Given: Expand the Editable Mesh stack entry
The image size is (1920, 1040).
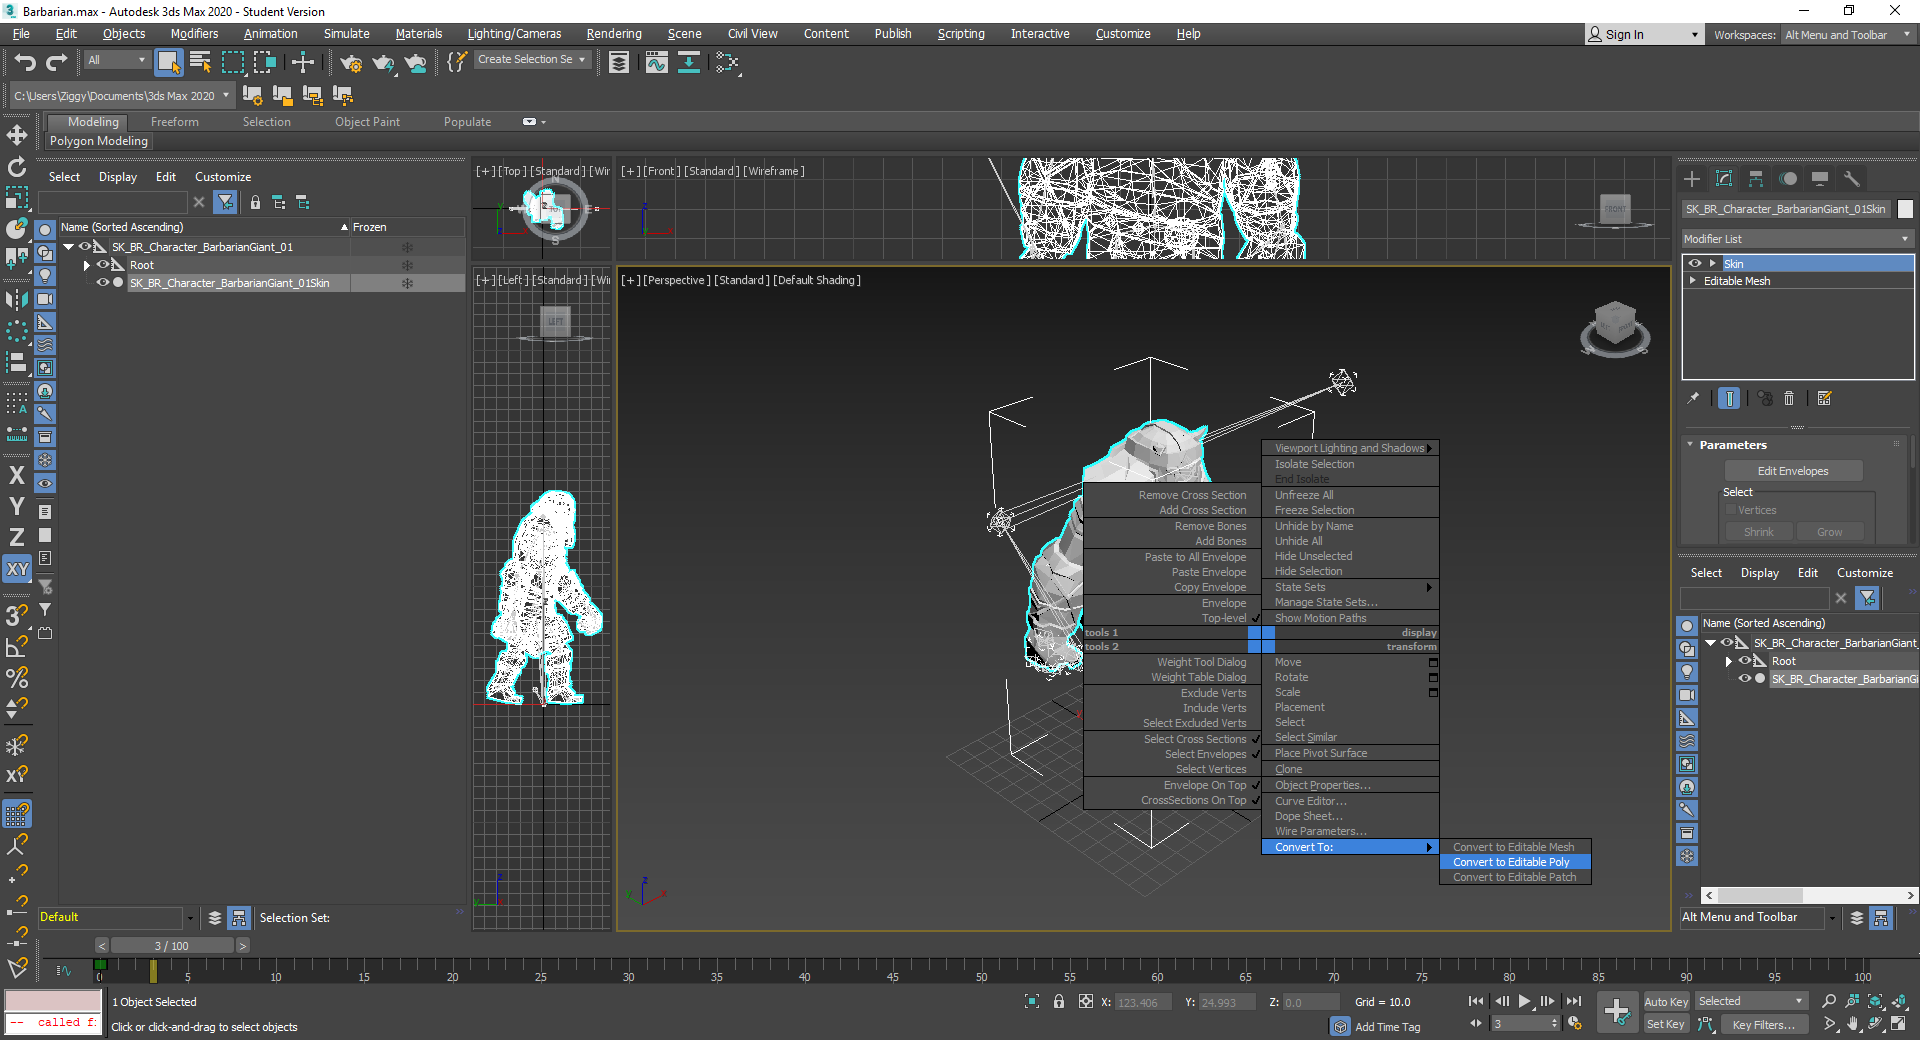Looking at the screenshot, I should point(1693,281).
